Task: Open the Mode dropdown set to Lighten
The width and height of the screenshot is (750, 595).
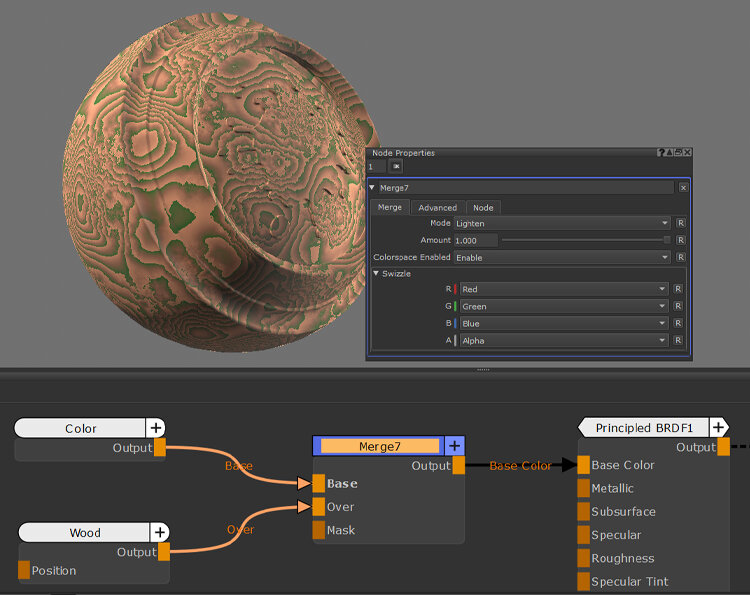Action: pos(561,223)
